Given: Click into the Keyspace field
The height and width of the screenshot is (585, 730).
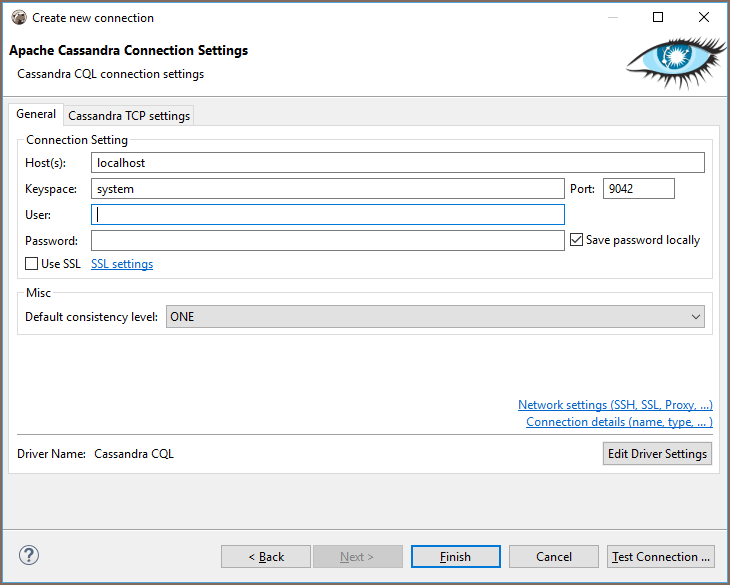Looking at the screenshot, I should pos(327,189).
